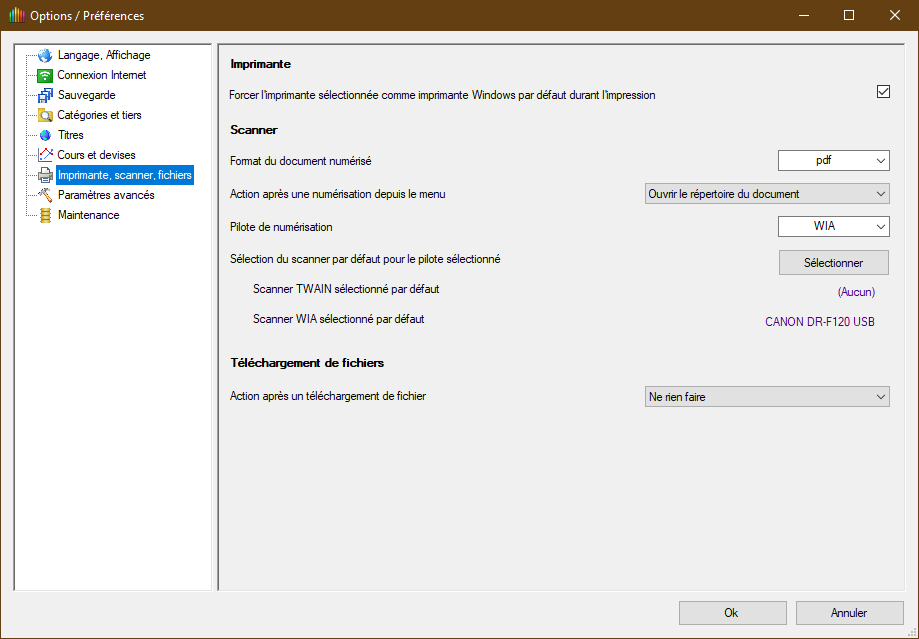Click the Paramètres avancés tools icon
Viewport: 919px width, 639px height.
[x=45, y=196]
